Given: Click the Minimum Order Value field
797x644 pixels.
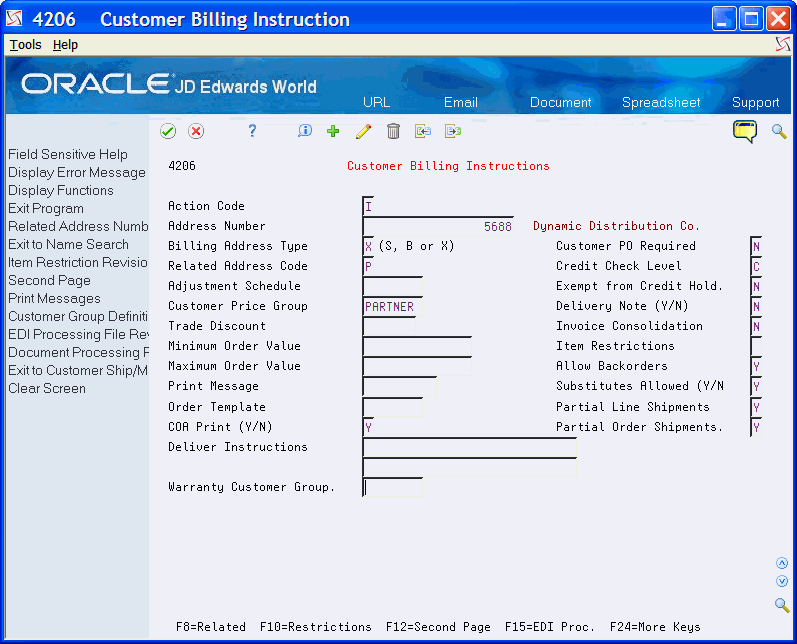Looking at the screenshot, I should click(x=417, y=346).
